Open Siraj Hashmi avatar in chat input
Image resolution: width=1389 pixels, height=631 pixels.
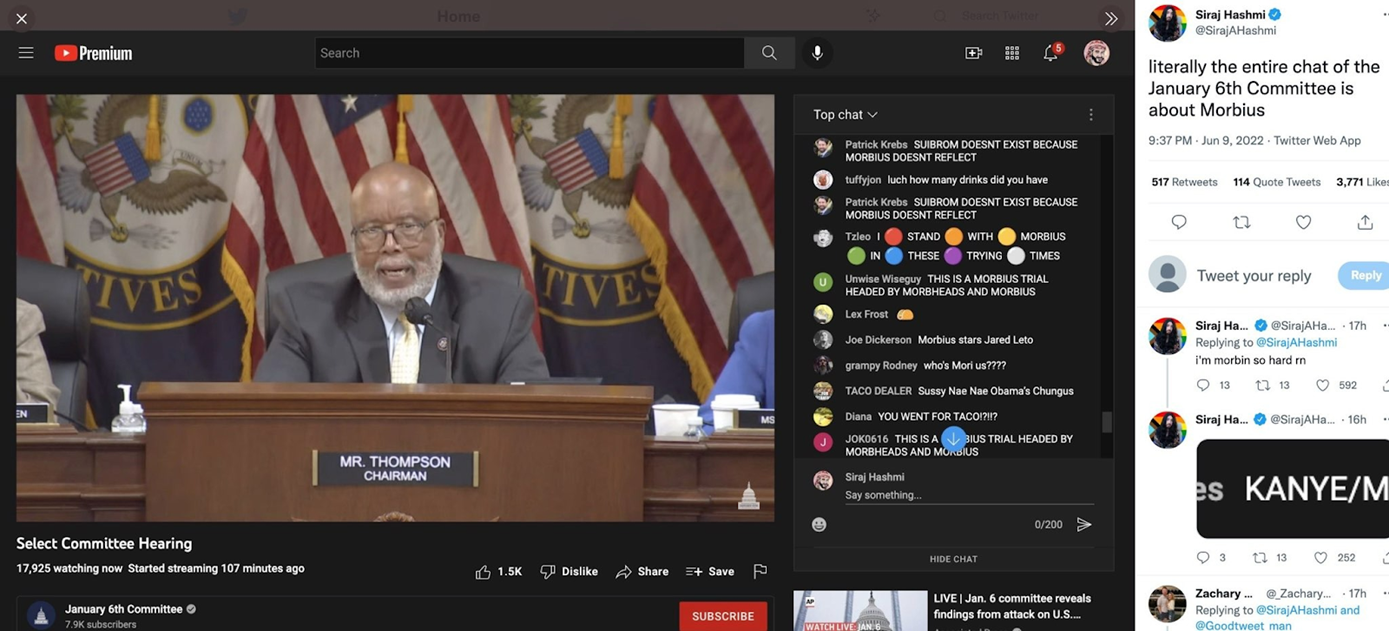(x=823, y=480)
